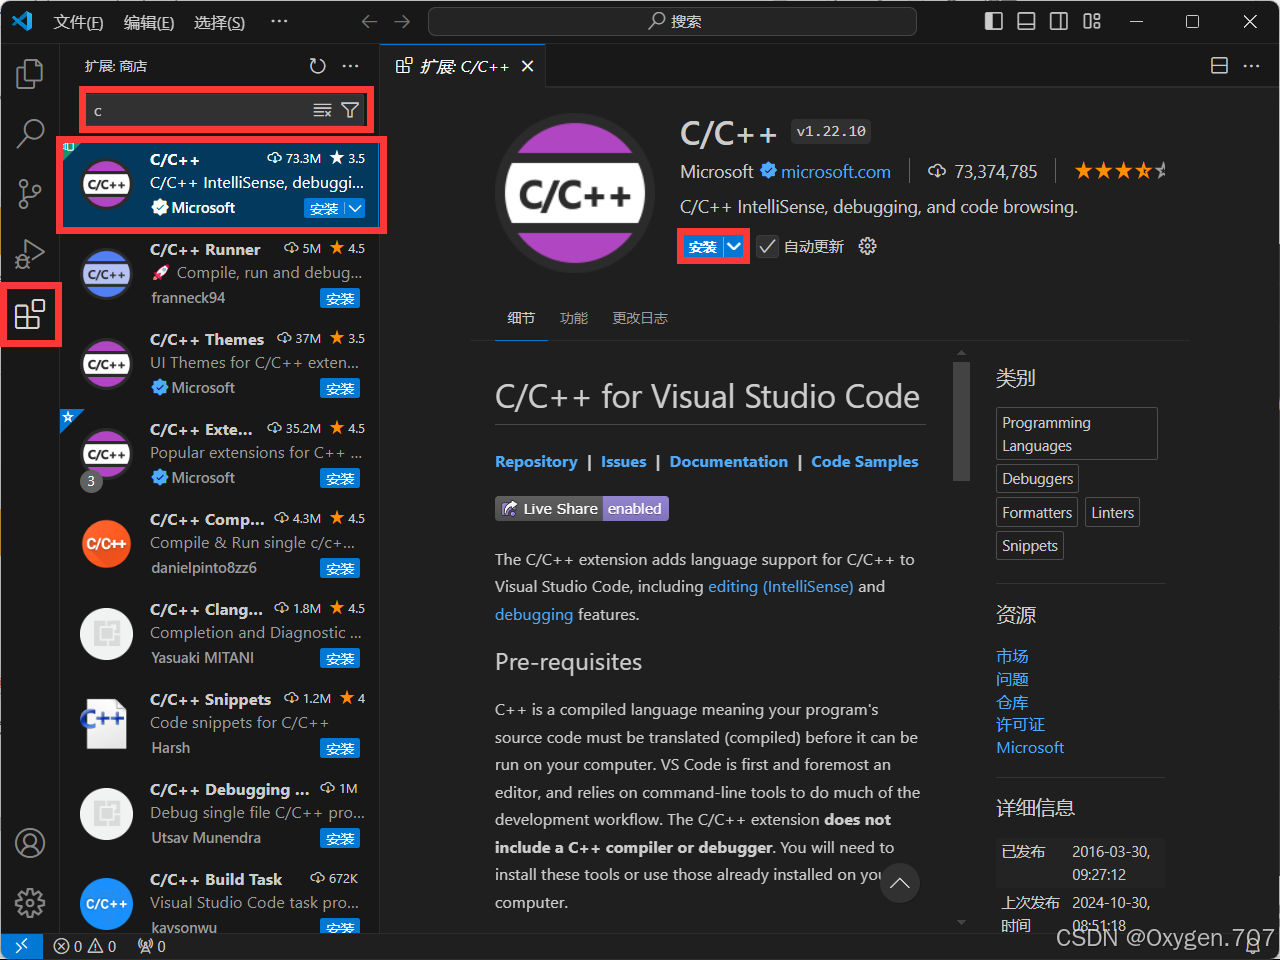Switch to the Details tab

521,318
